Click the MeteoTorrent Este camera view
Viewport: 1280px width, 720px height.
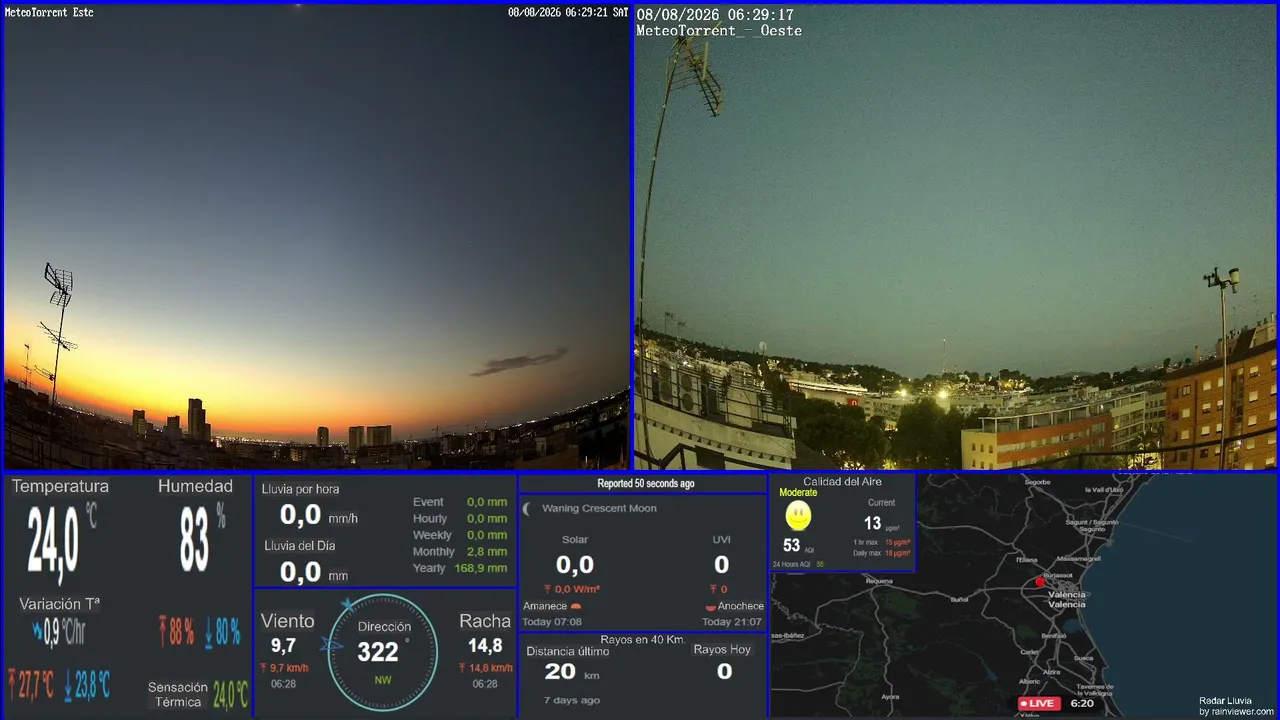[x=316, y=237]
